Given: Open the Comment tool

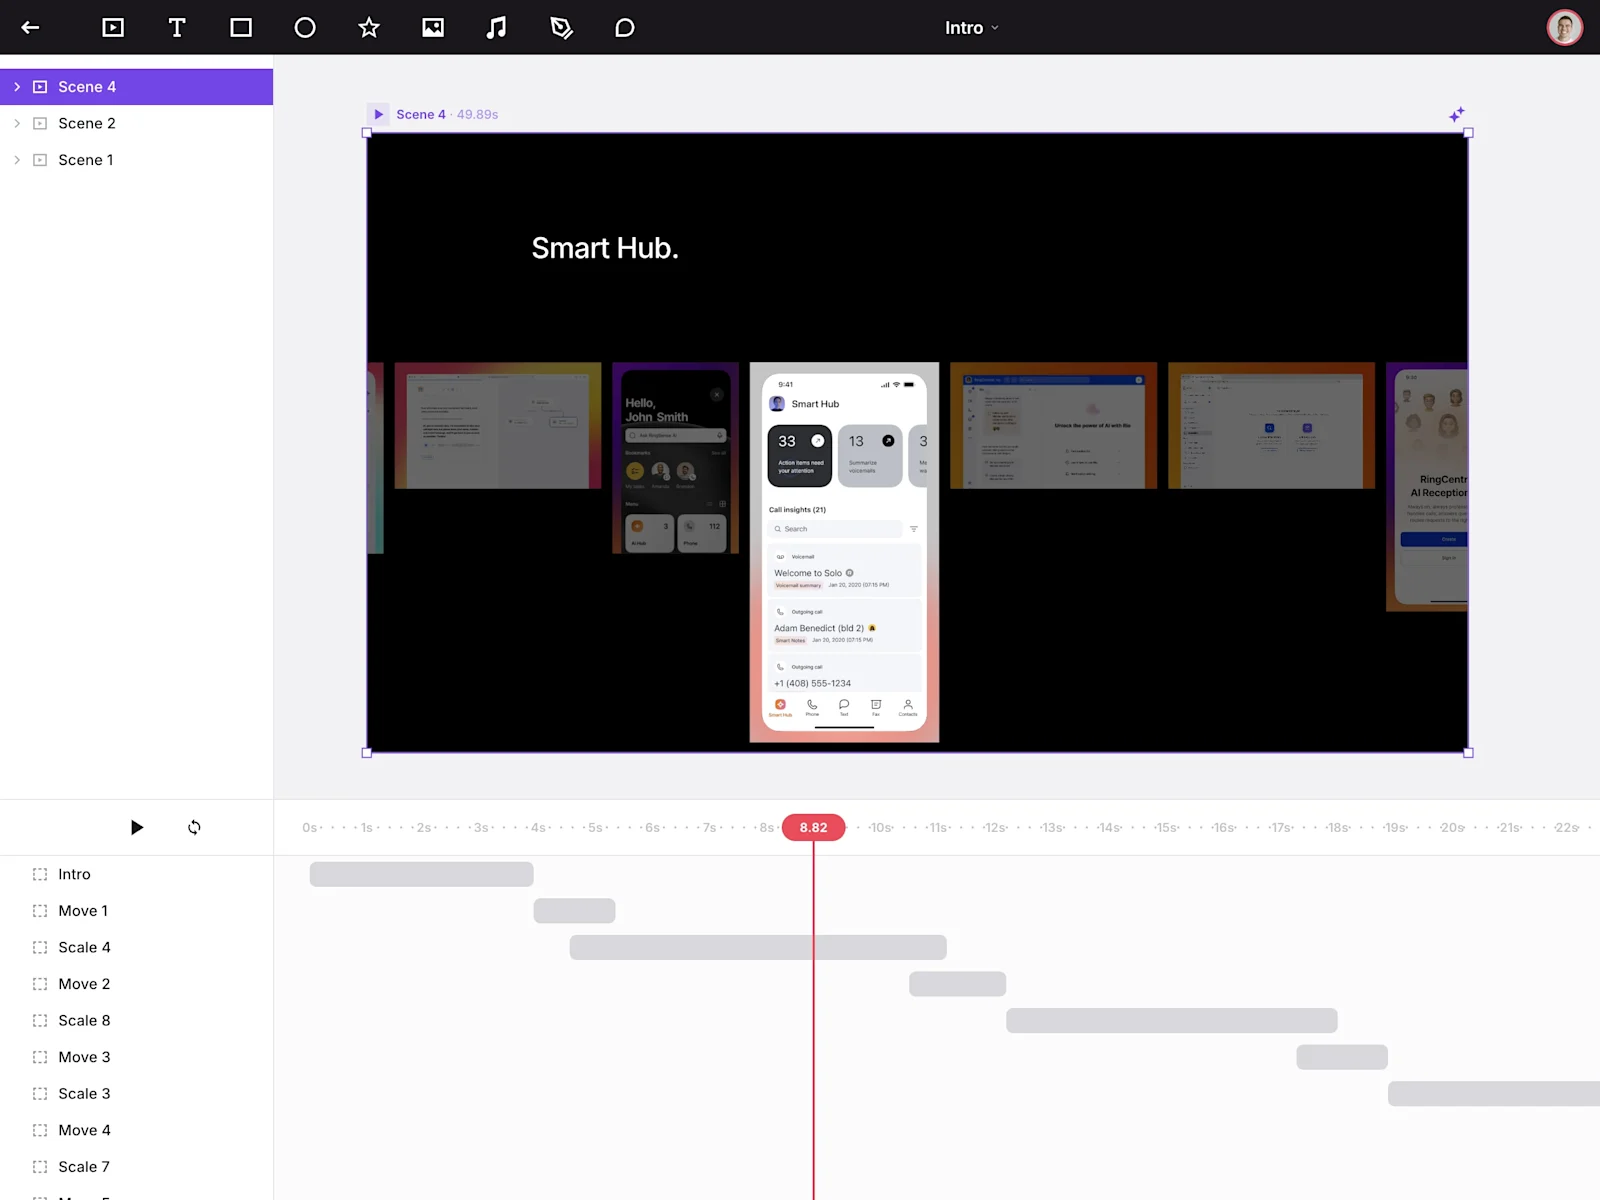Looking at the screenshot, I should coord(625,28).
